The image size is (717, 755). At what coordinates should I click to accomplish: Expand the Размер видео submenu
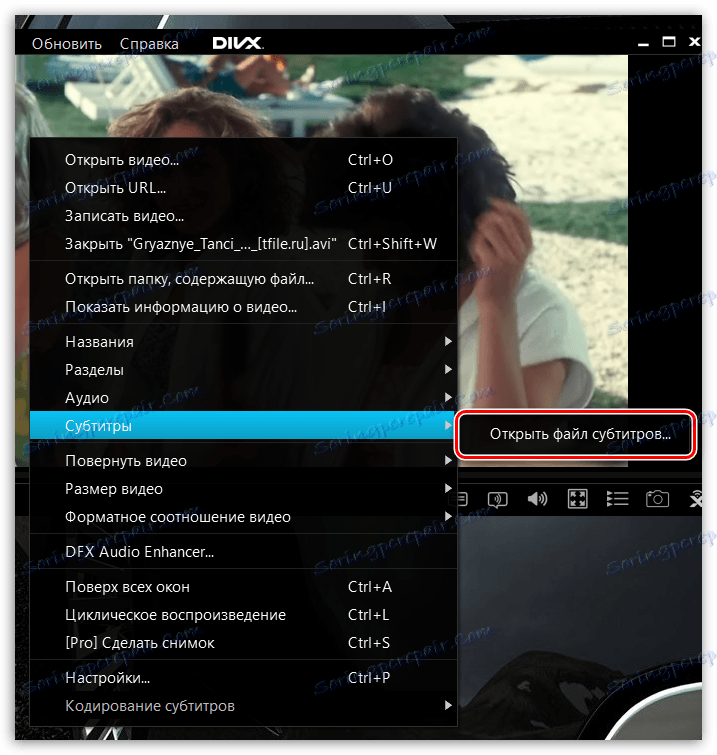point(243,489)
